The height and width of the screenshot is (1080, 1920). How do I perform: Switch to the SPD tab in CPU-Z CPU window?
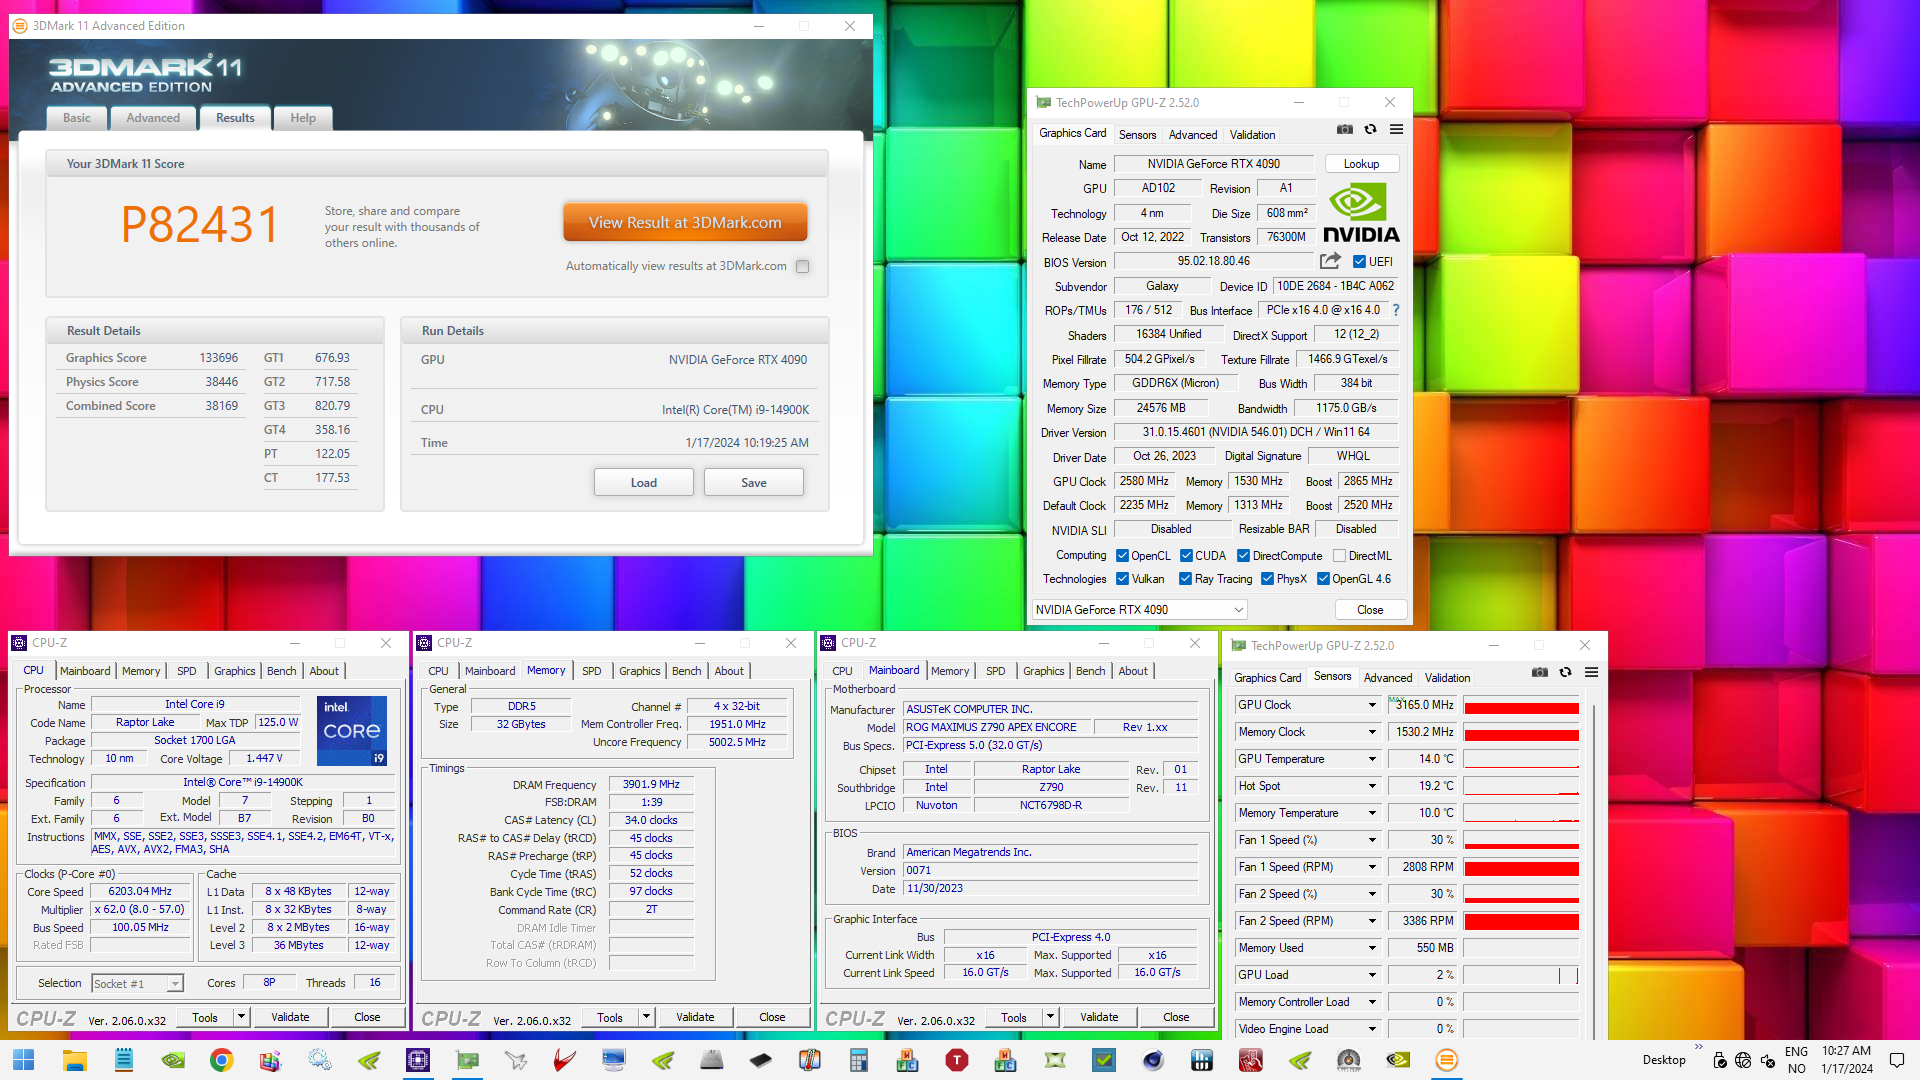pos(187,671)
